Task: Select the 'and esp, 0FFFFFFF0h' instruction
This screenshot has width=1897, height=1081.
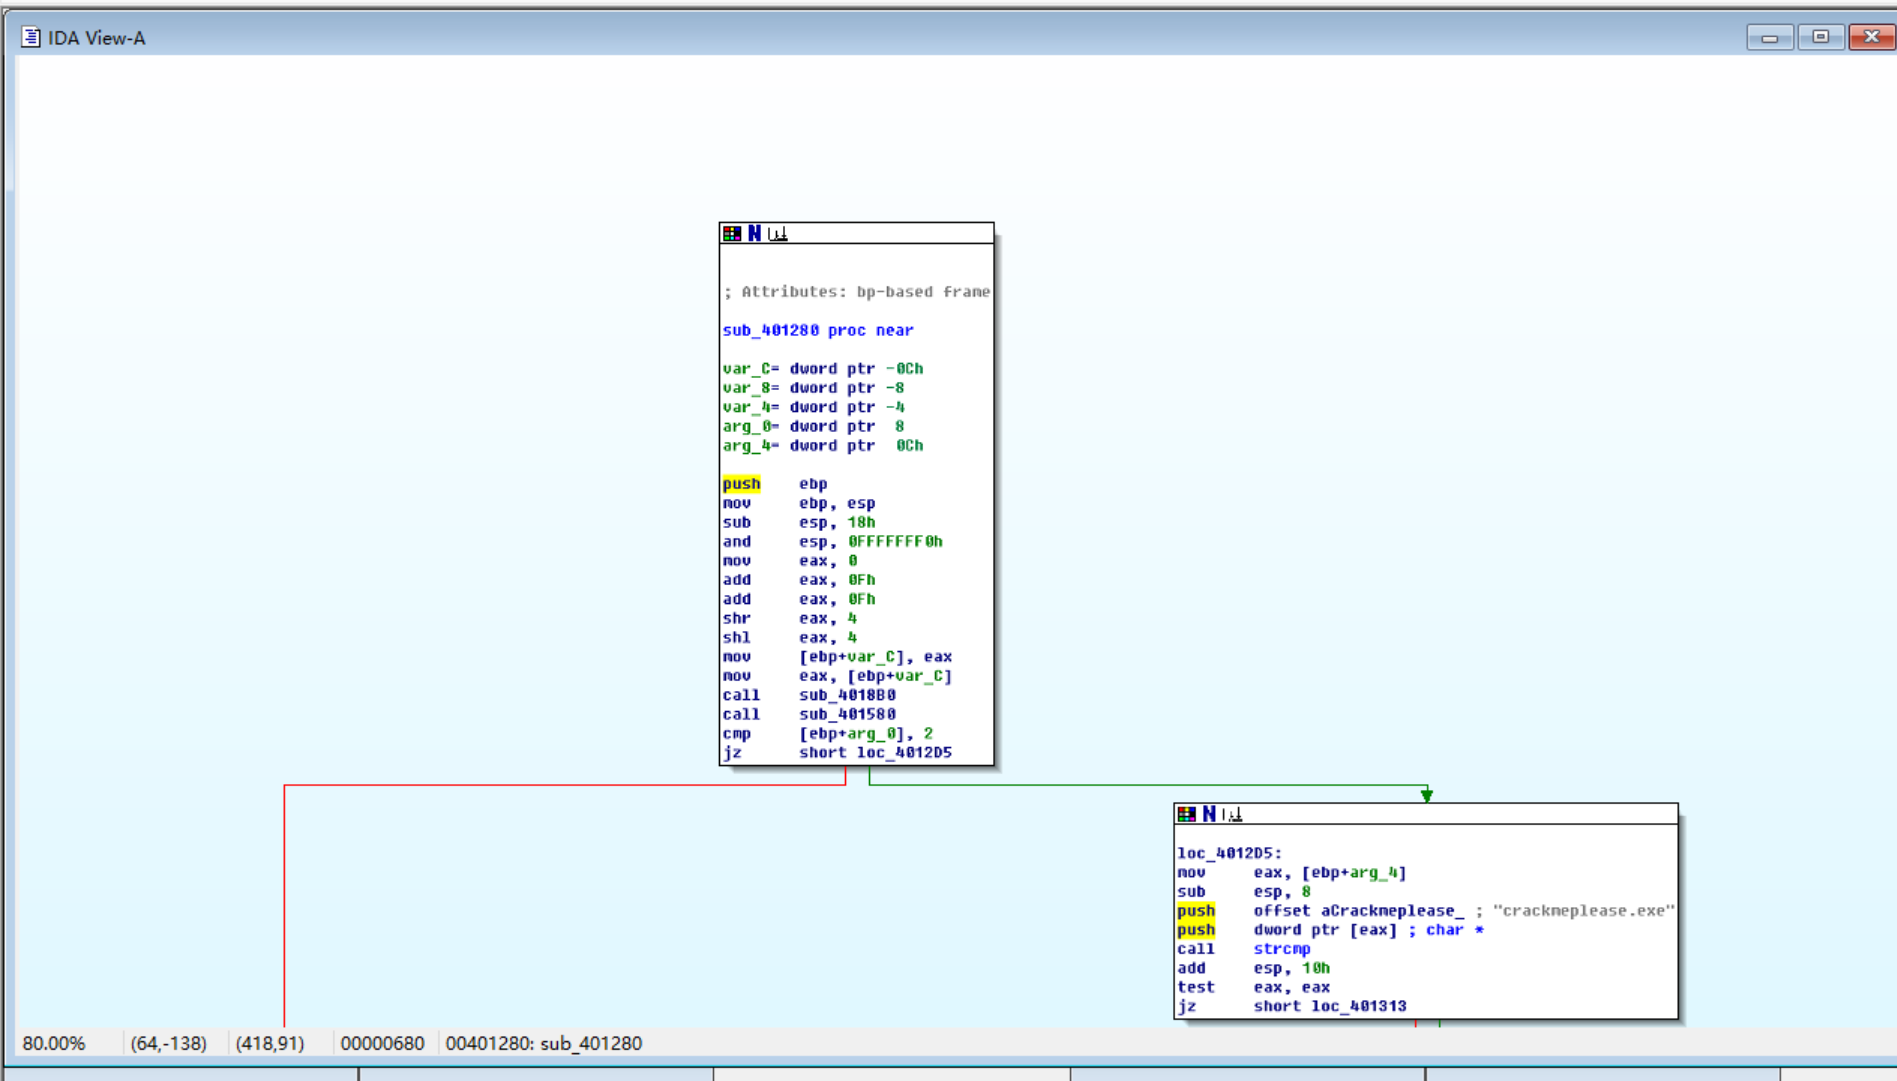Action: pos(833,542)
